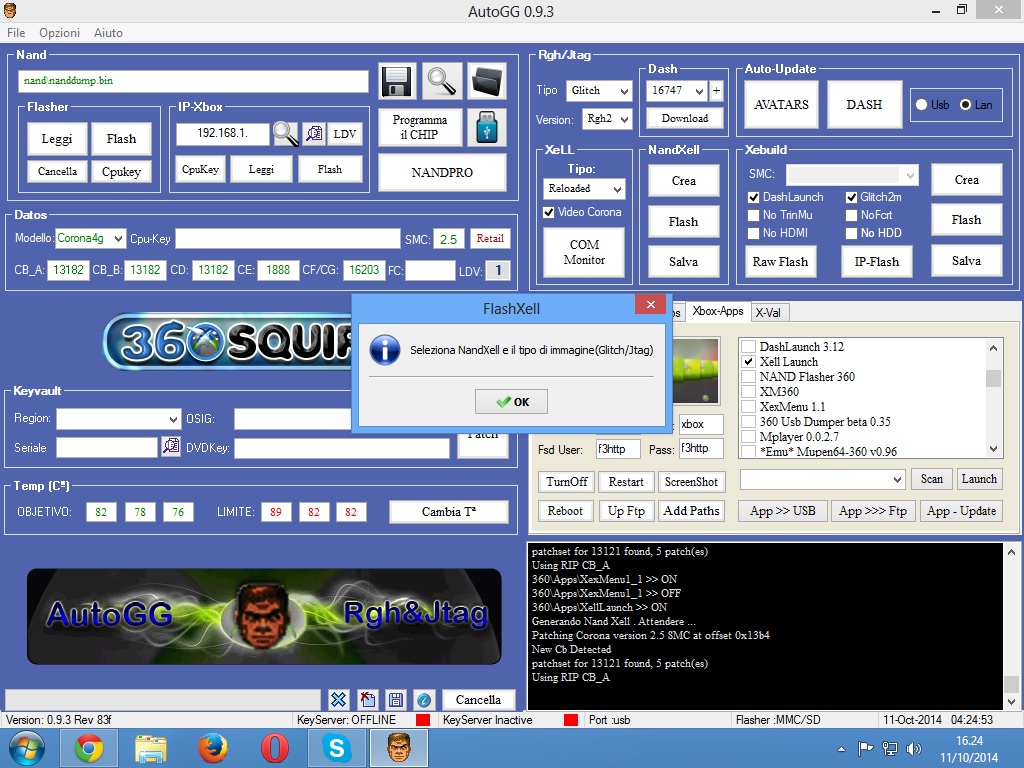Select the Usb radio button in Auto-Update
Screen dimensions: 1024x768
point(921,104)
